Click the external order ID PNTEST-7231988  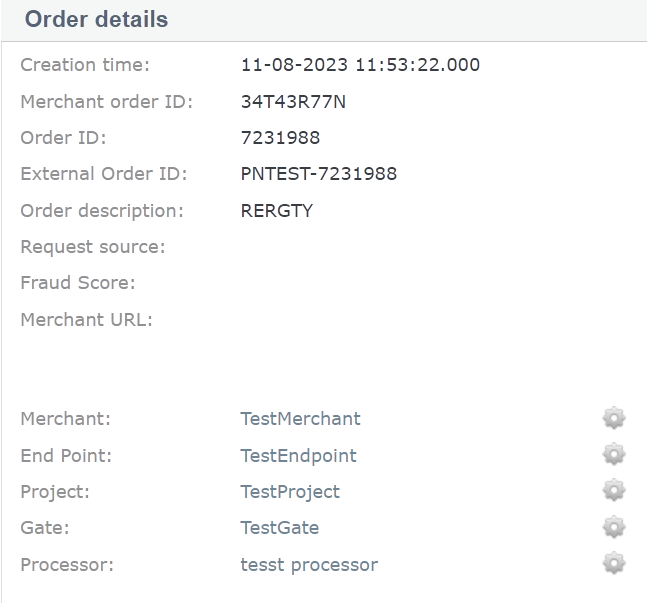319,174
